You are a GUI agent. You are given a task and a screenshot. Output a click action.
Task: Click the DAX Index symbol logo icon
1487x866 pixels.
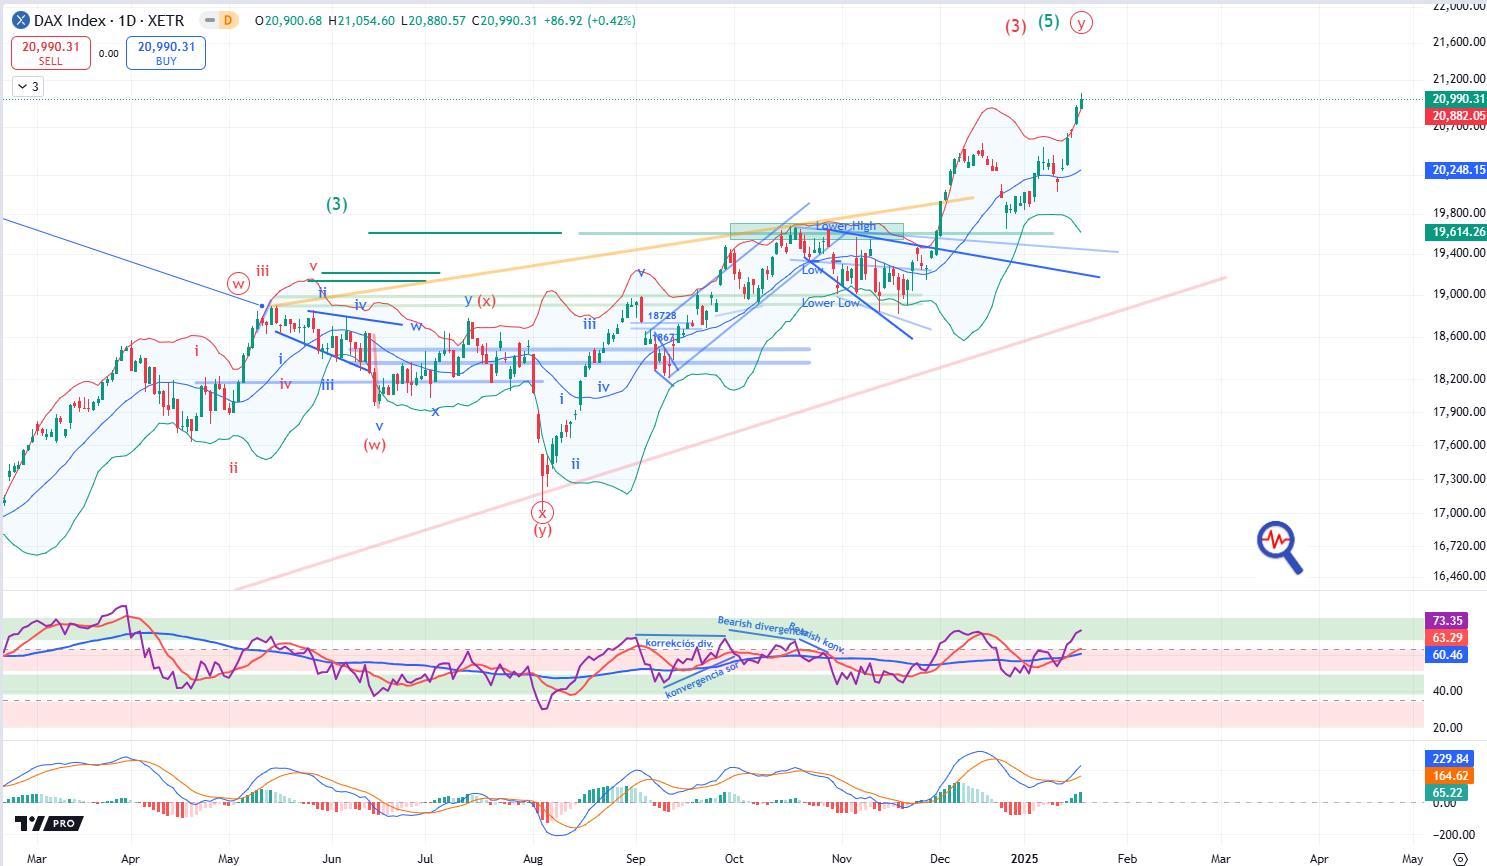pyautogui.click(x=20, y=20)
